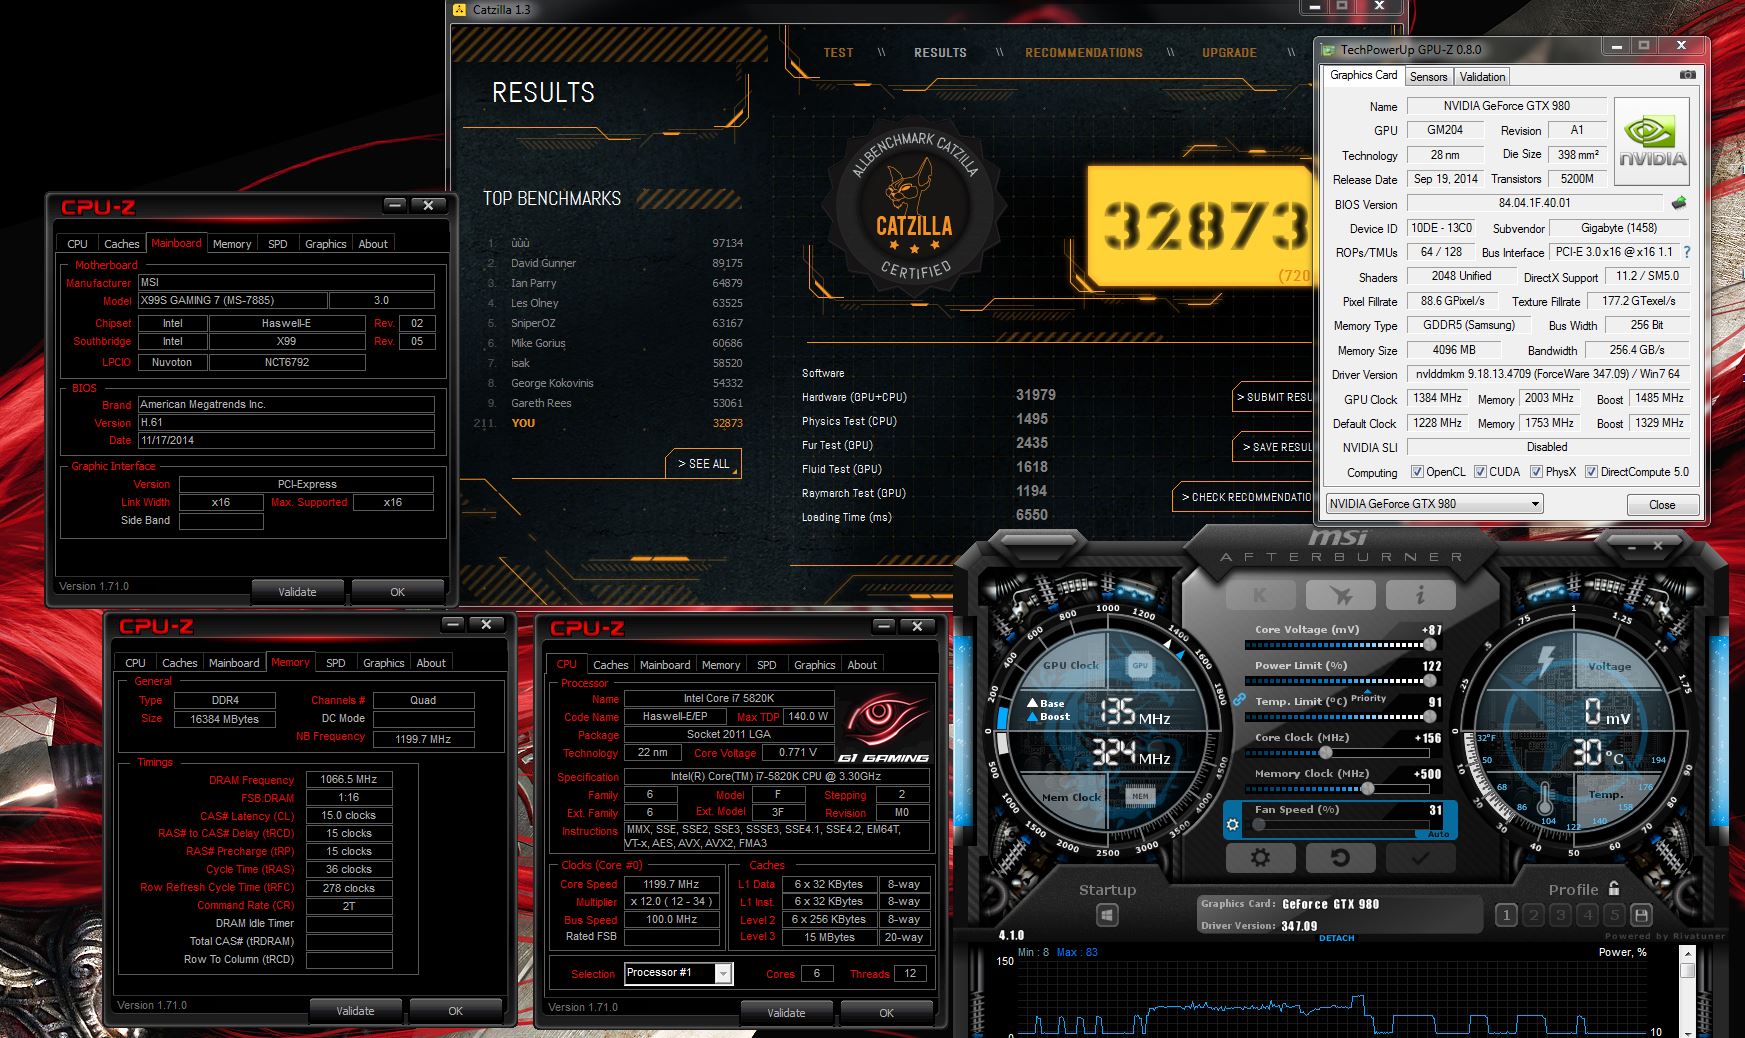This screenshot has width=1745, height=1038.
Task: Click DETACH link in Afterburner
Action: (x=1336, y=938)
